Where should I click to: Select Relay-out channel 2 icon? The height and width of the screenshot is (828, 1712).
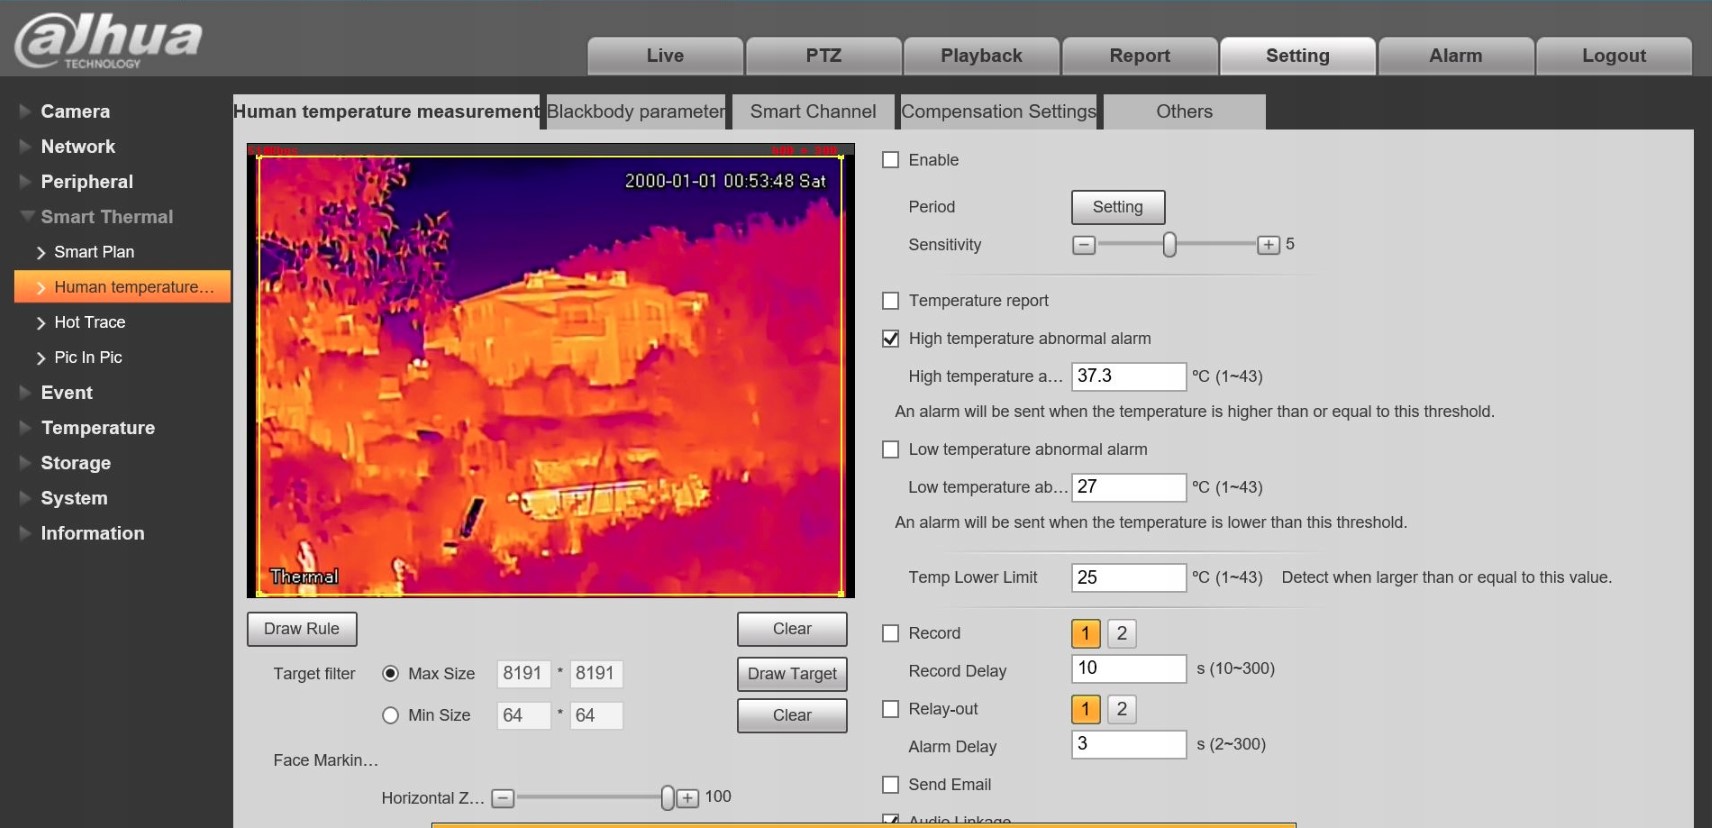1121,709
